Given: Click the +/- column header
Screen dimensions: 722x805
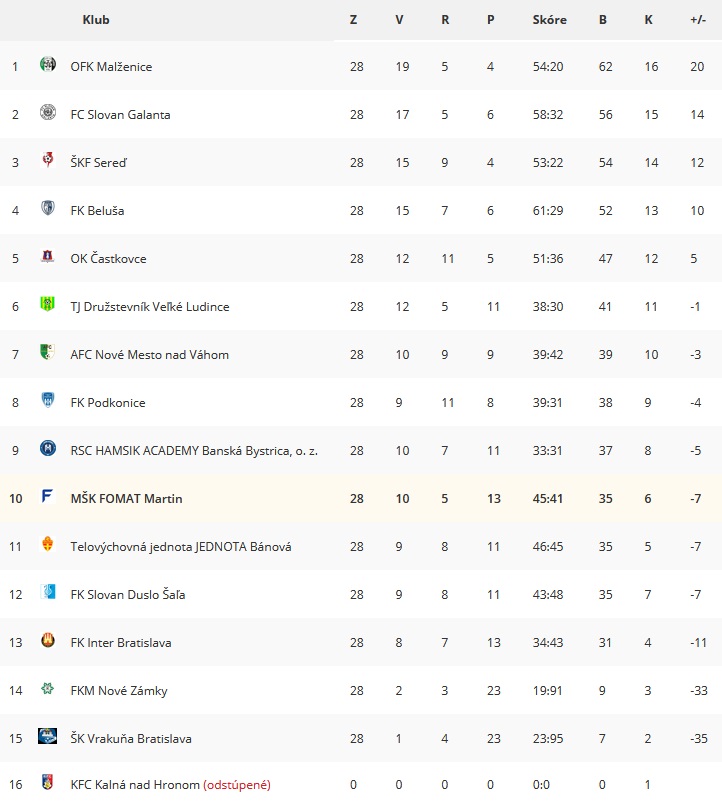Looking at the screenshot, I should click(698, 20).
